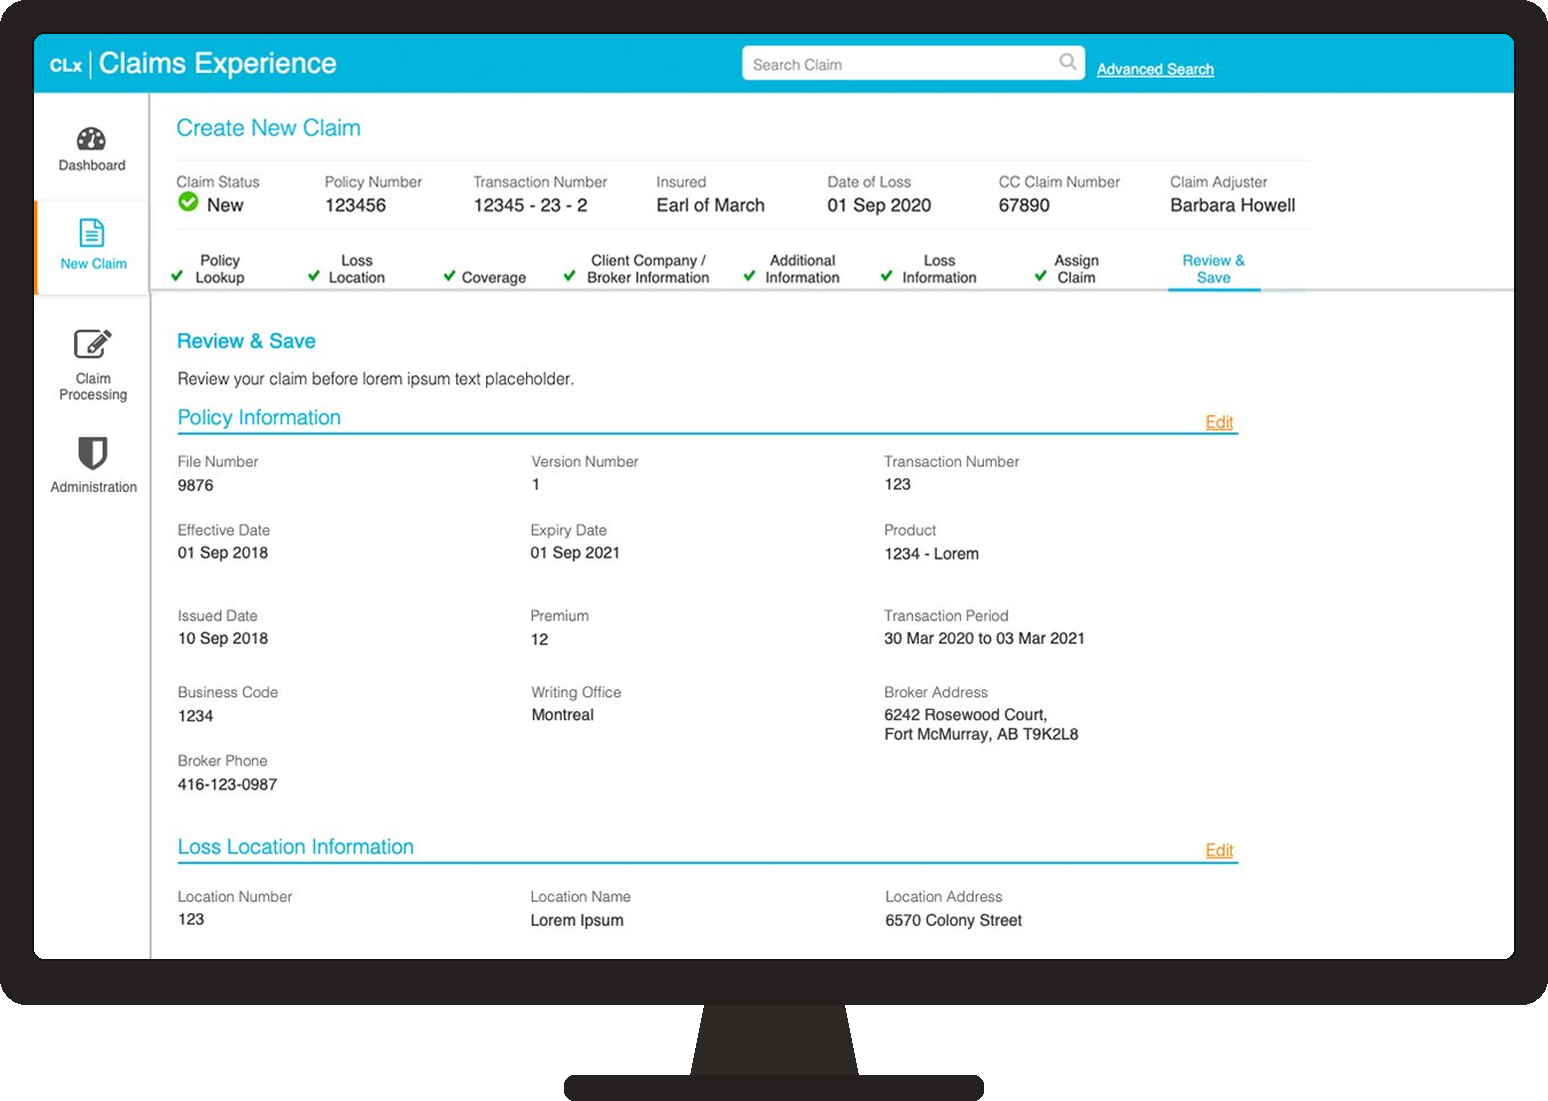Click the Loss Location Information heading

pos(295,847)
